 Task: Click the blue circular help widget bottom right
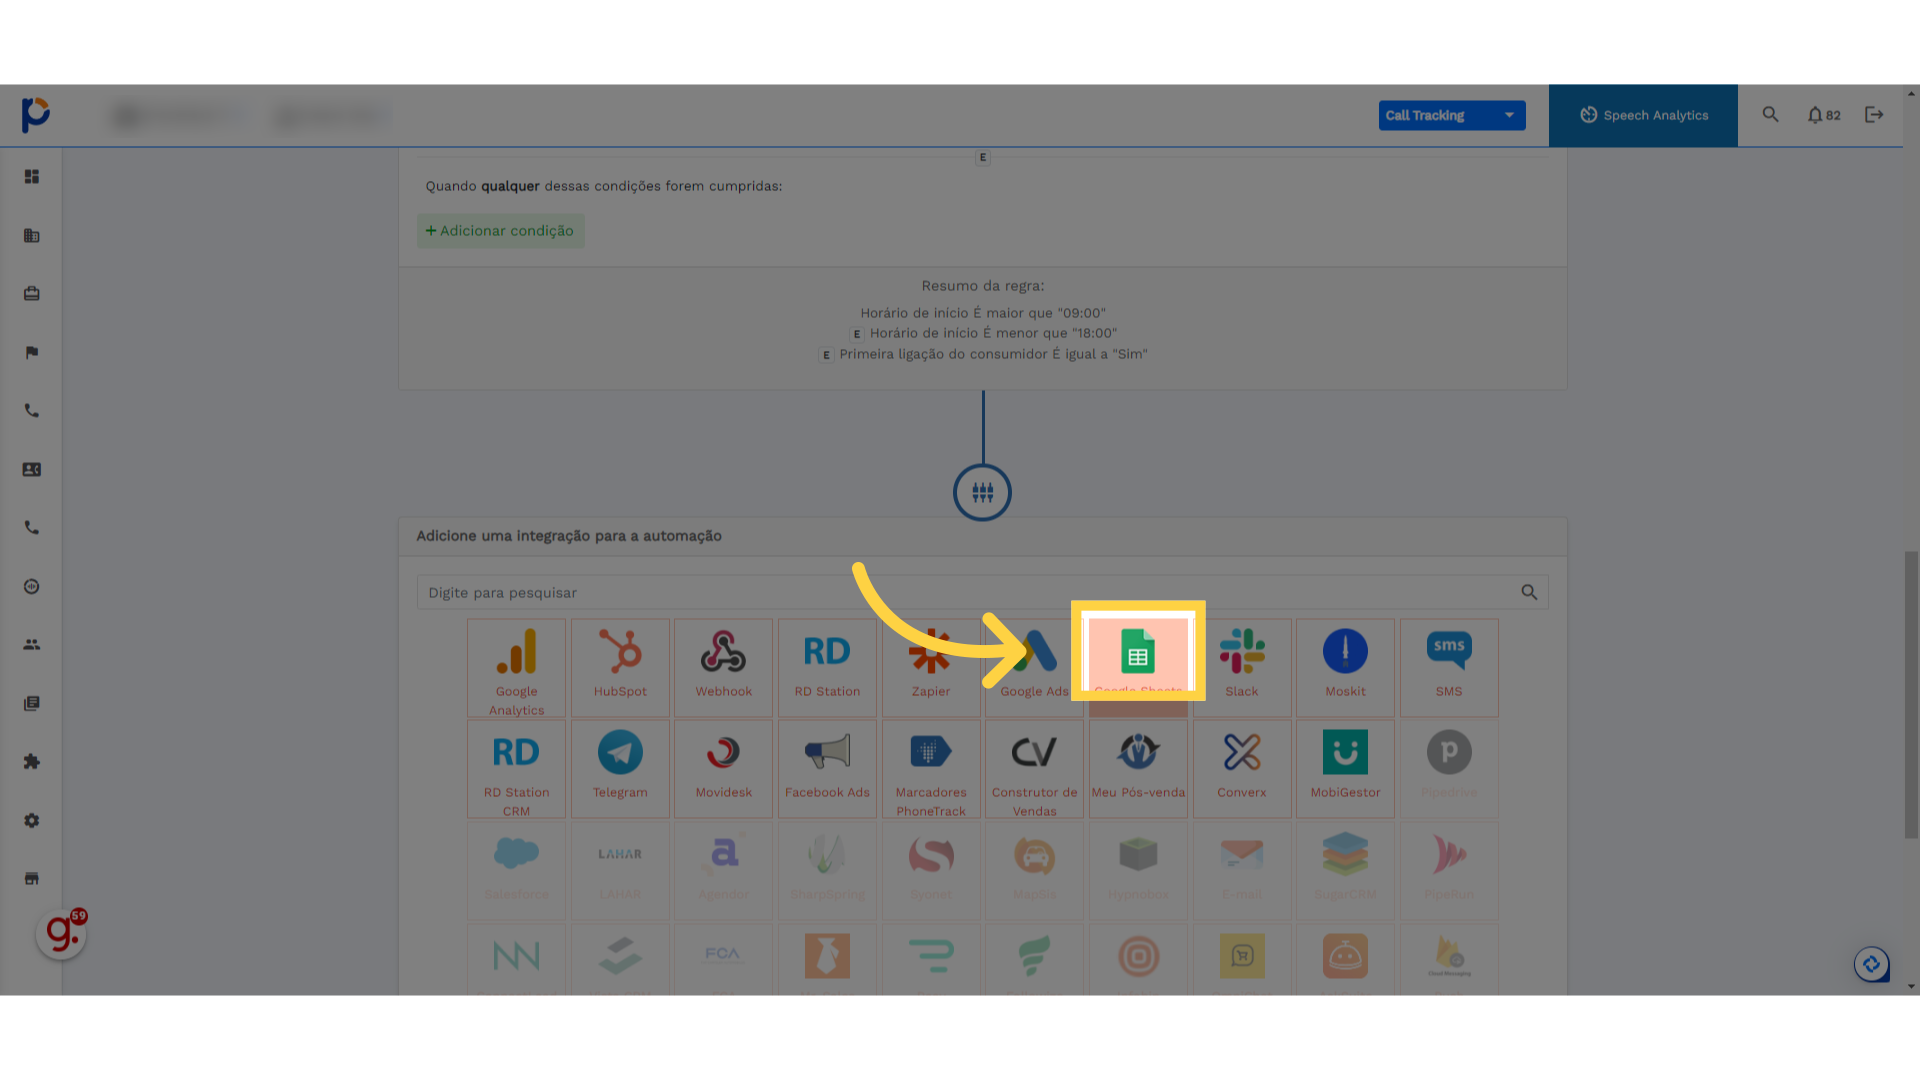coord(1871,965)
